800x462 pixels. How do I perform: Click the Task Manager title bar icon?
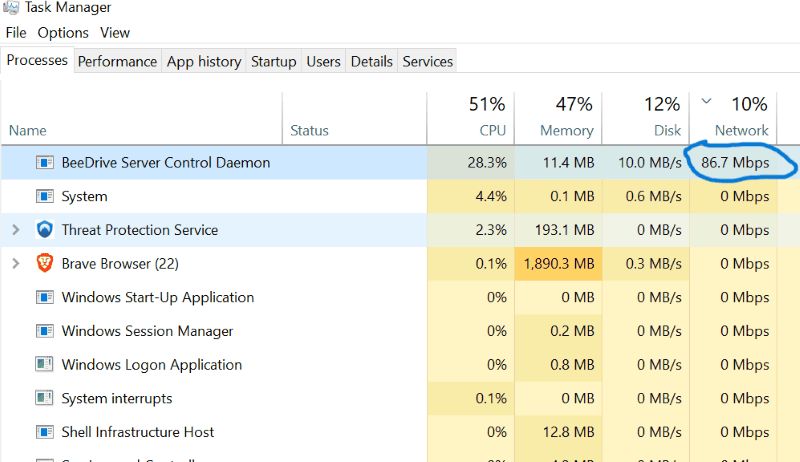pos(10,7)
